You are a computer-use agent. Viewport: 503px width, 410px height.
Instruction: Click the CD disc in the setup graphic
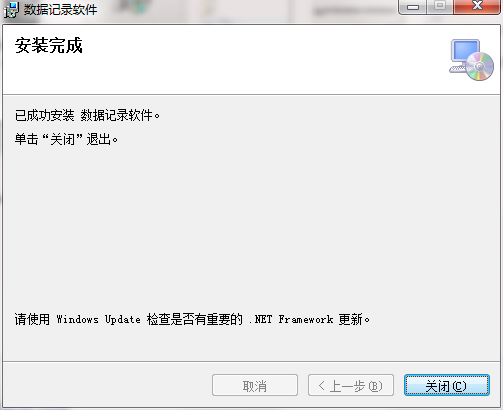[x=480, y=66]
